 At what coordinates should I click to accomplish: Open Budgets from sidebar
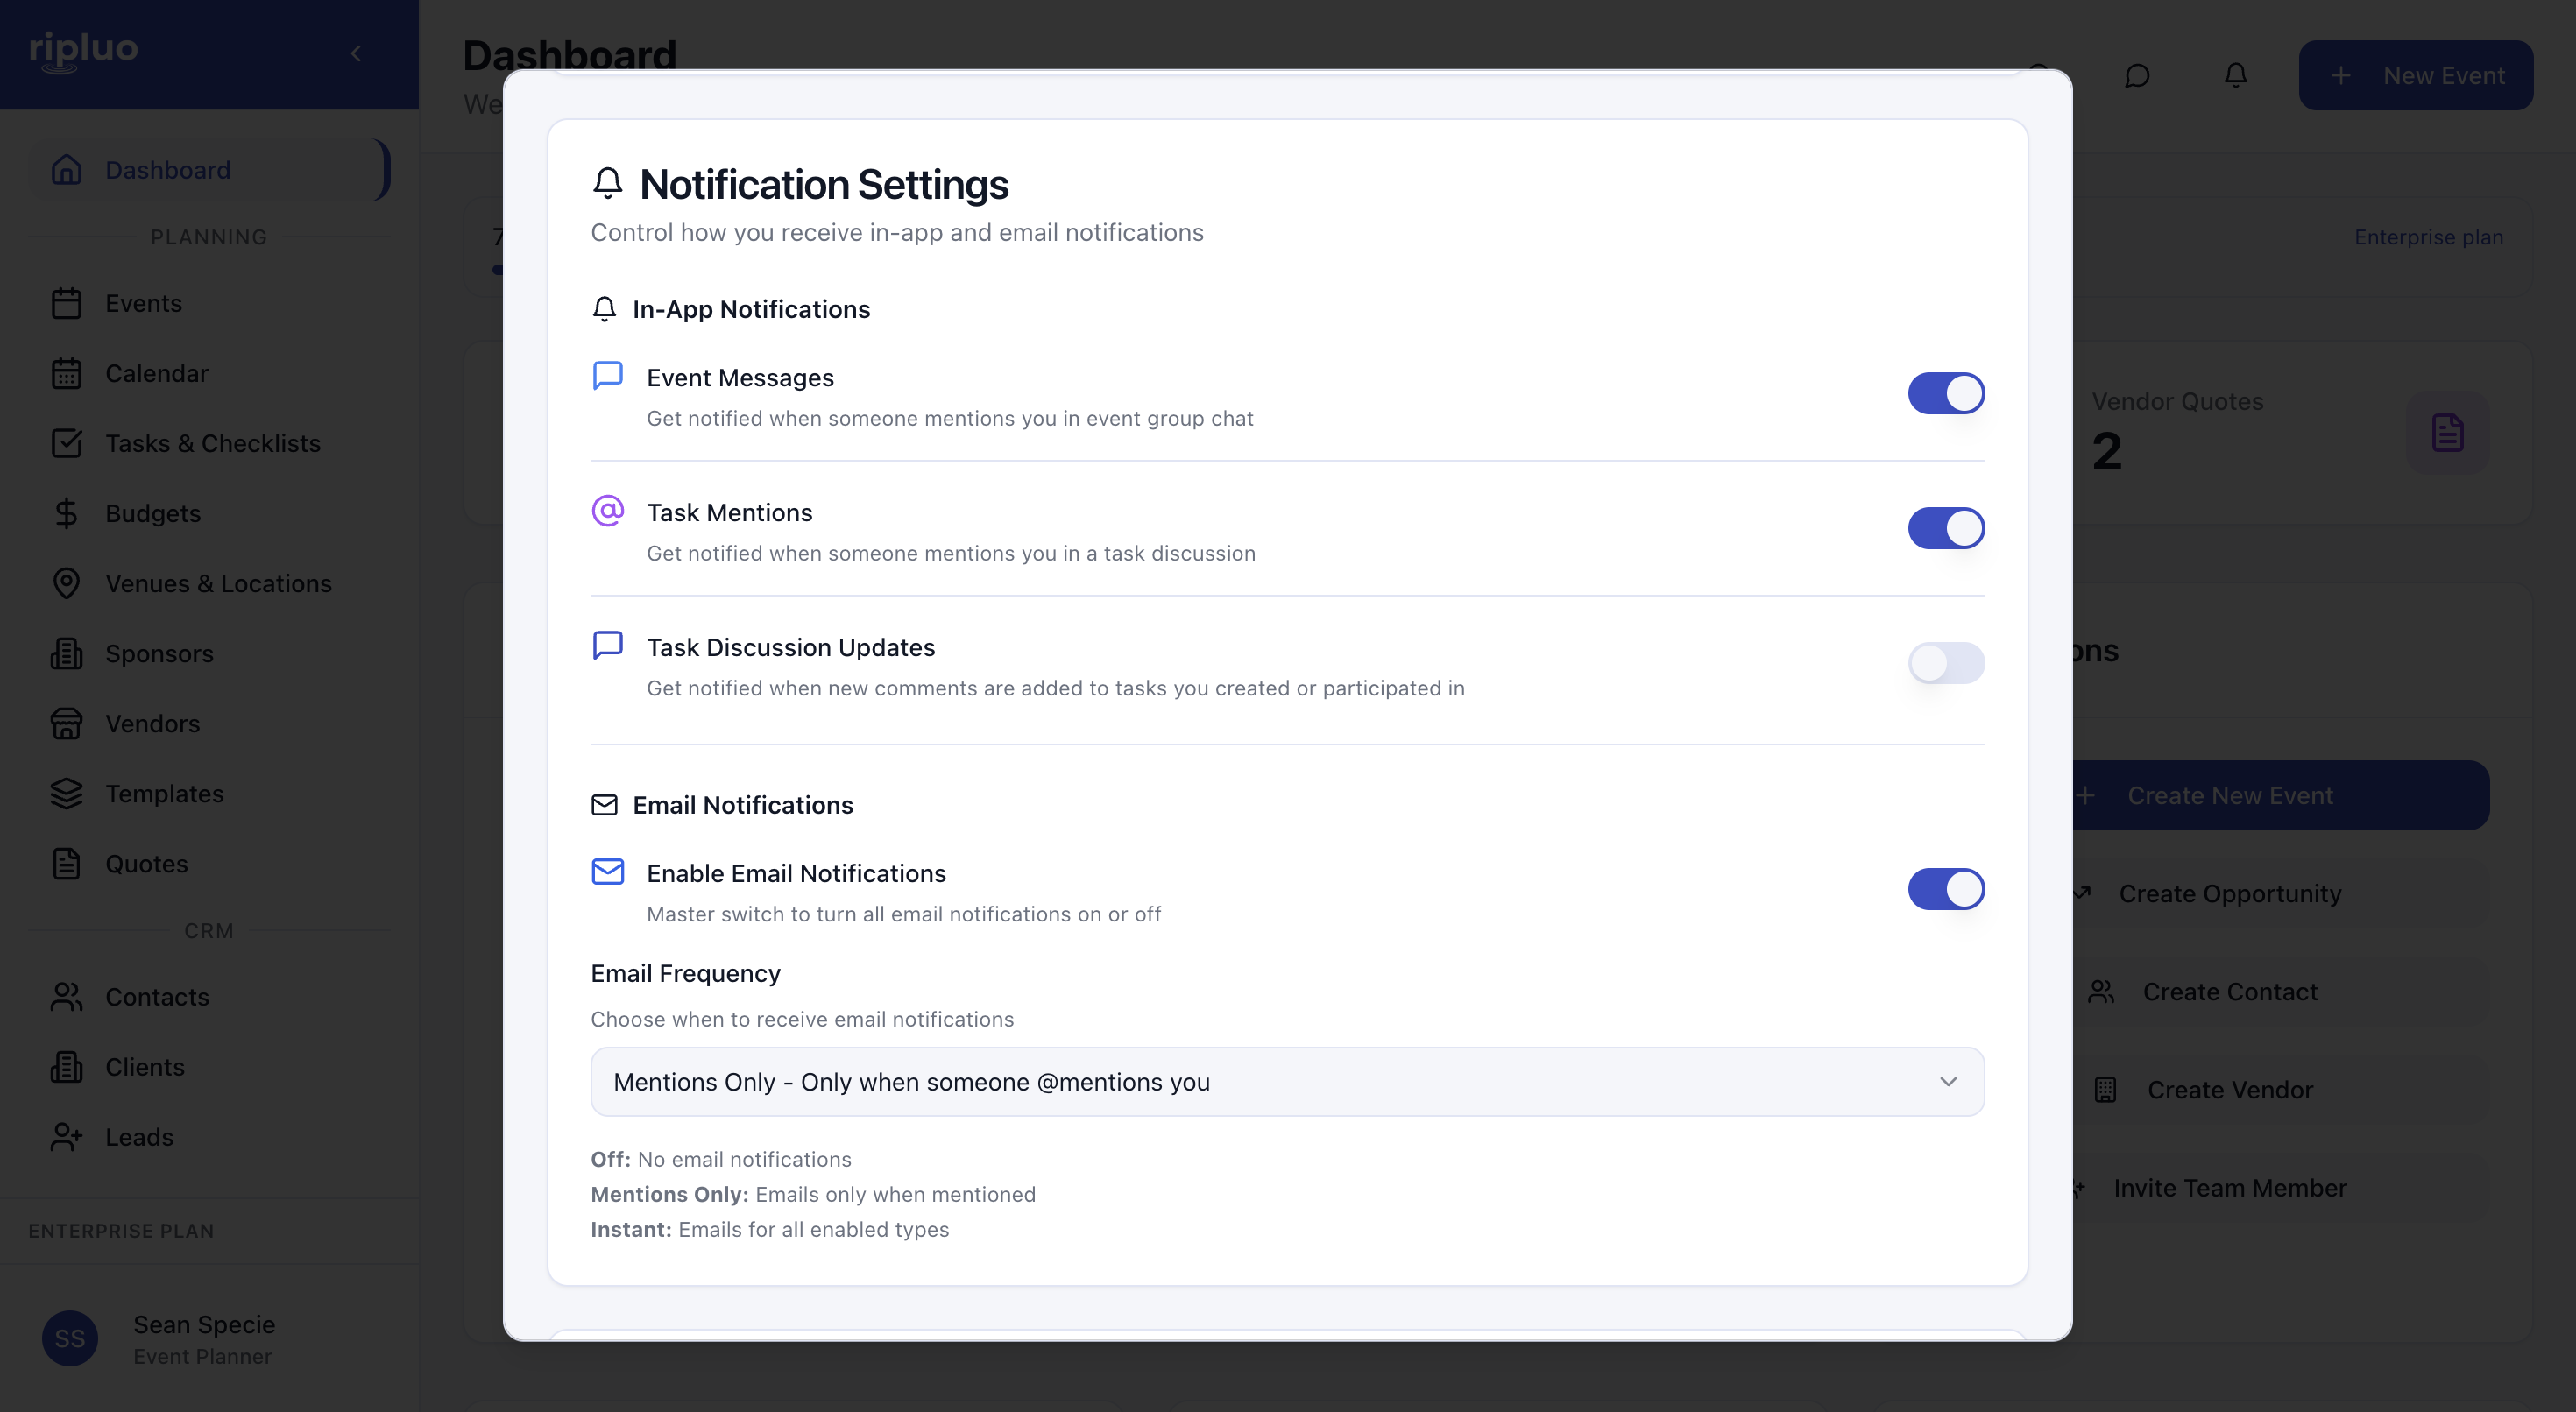coord(208,513)
